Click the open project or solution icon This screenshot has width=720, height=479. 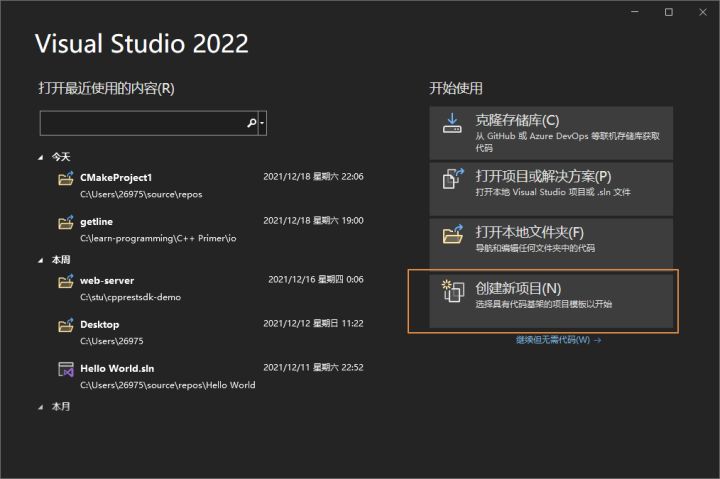coord(453,179)
